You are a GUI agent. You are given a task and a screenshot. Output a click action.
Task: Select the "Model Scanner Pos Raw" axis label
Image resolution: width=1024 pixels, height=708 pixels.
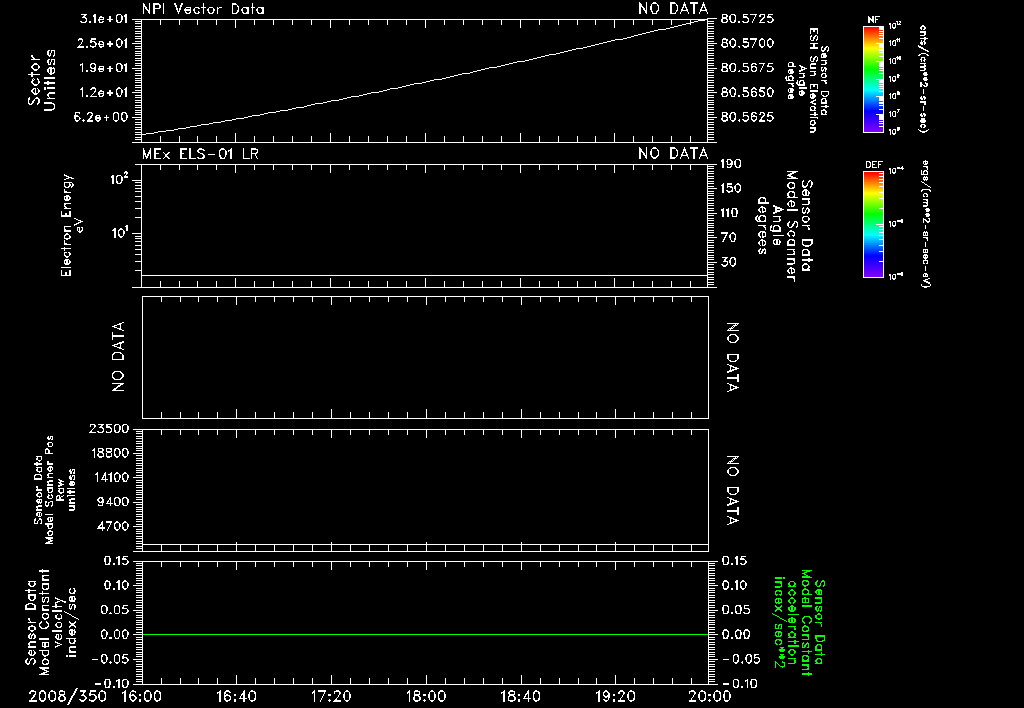click(x=55, y=490)
